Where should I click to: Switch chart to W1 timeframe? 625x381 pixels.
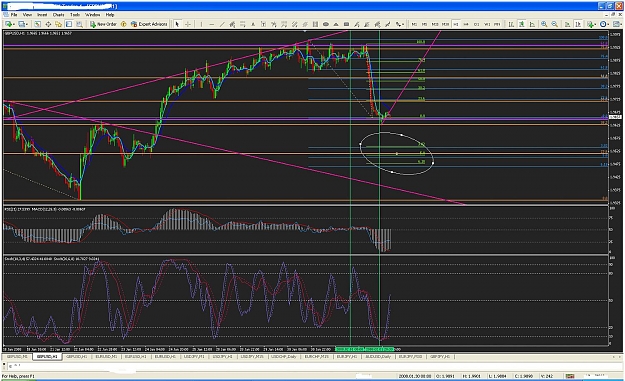pyautogui.click(x=487, y=24)
